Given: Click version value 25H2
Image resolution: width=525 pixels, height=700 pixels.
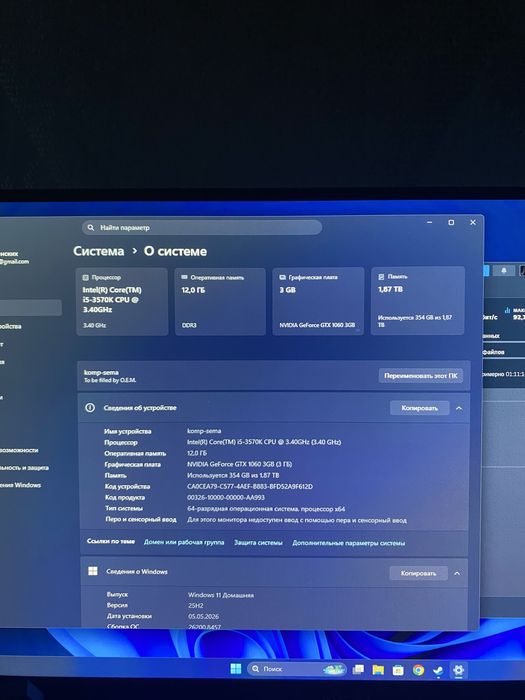Looking at the screenshot, I should (196, 606).
